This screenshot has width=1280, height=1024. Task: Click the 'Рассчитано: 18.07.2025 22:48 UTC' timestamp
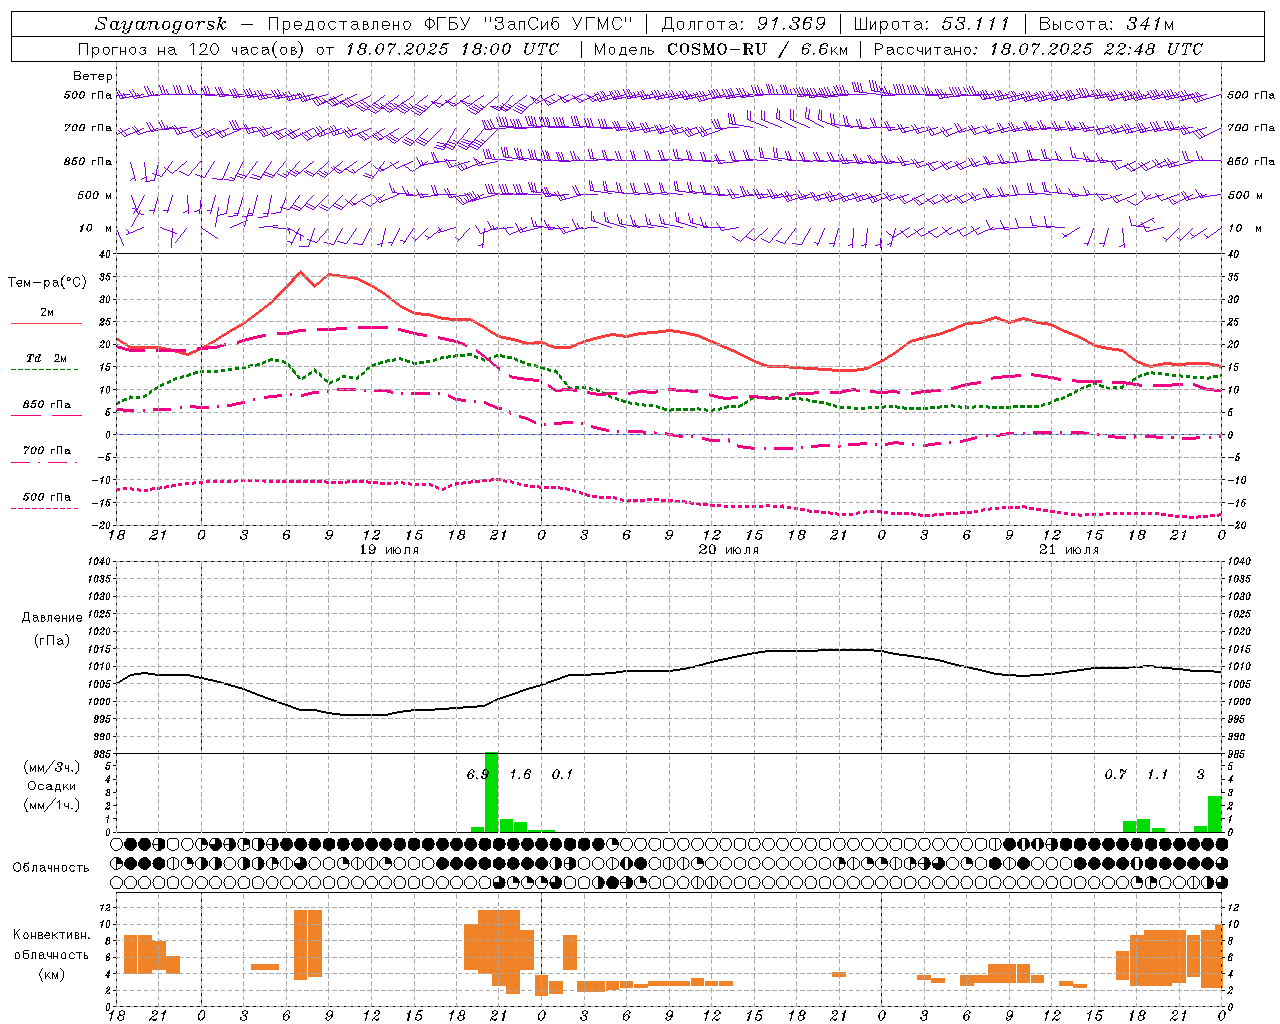click(x=1038, y=49)
